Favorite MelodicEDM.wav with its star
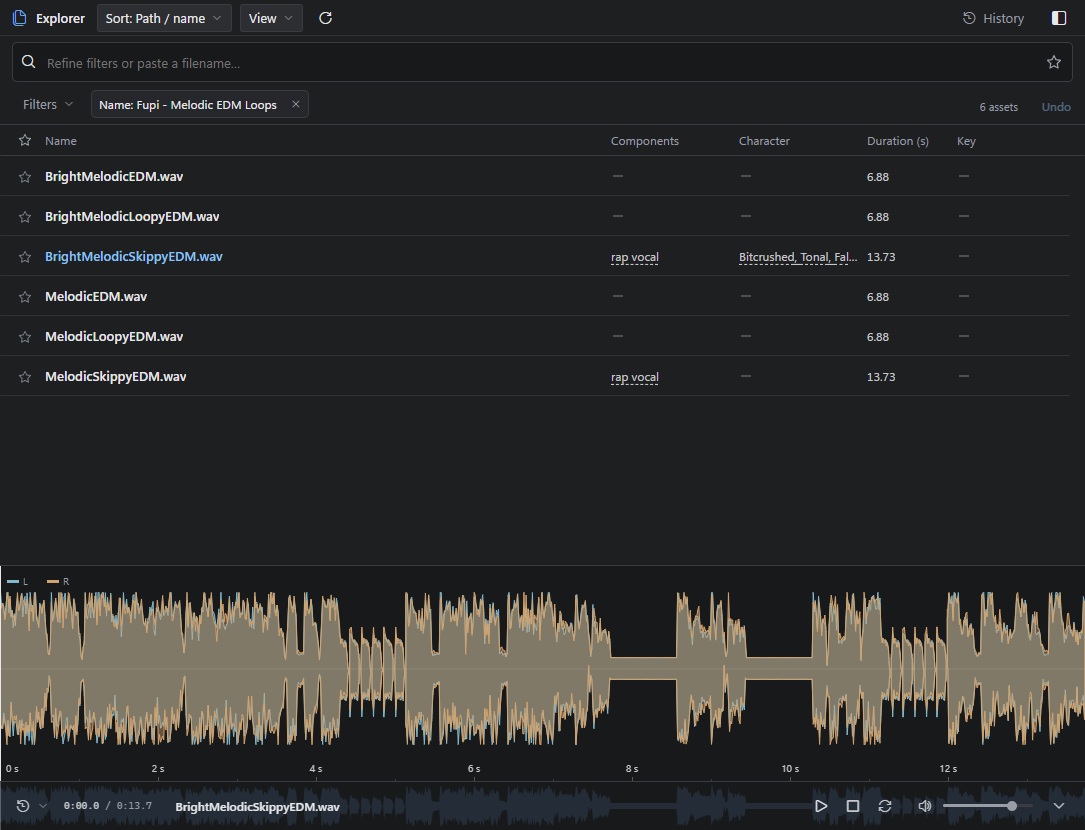The image size is (1085, 830). 25,297
